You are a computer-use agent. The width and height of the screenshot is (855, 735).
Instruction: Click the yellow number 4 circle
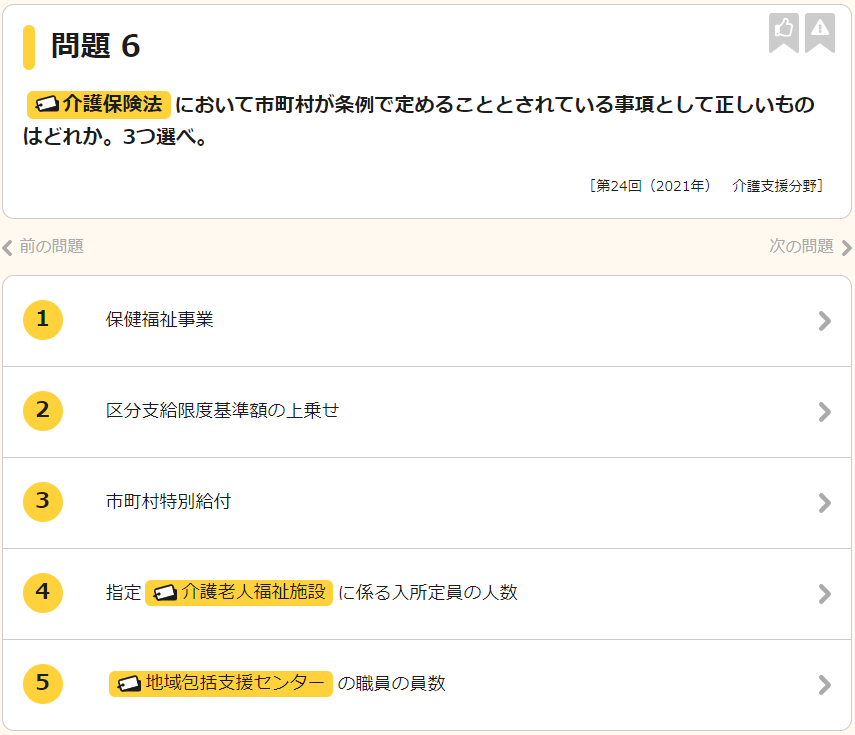point(42,592)
